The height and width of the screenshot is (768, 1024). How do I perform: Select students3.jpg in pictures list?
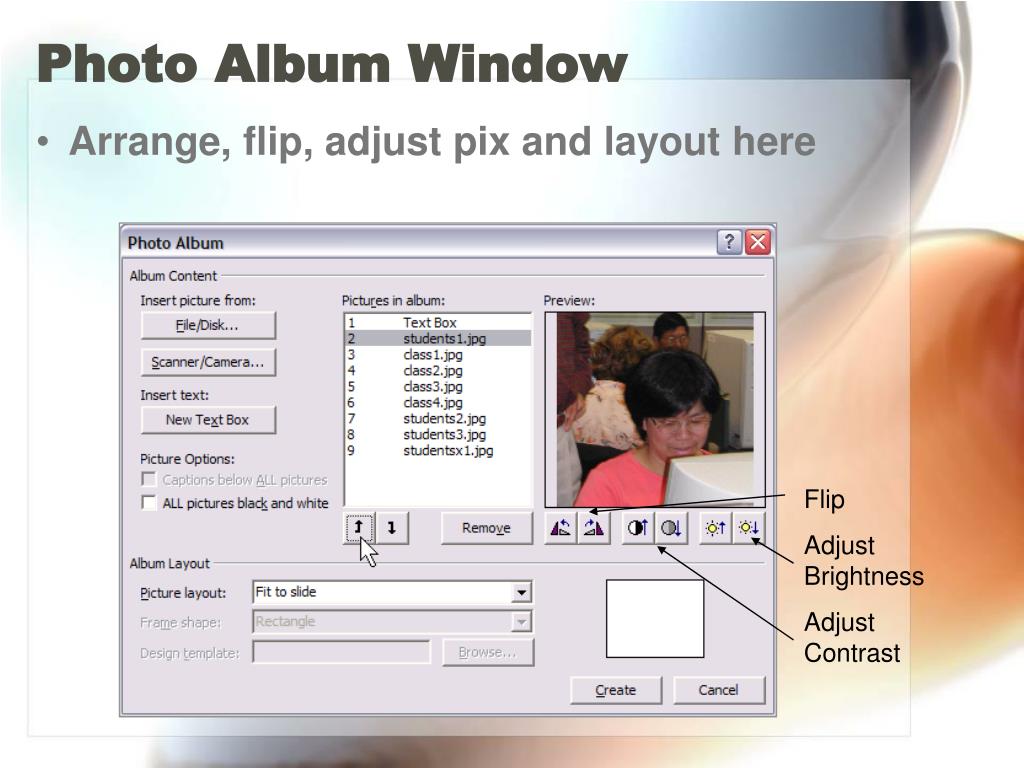coord(438,434)
